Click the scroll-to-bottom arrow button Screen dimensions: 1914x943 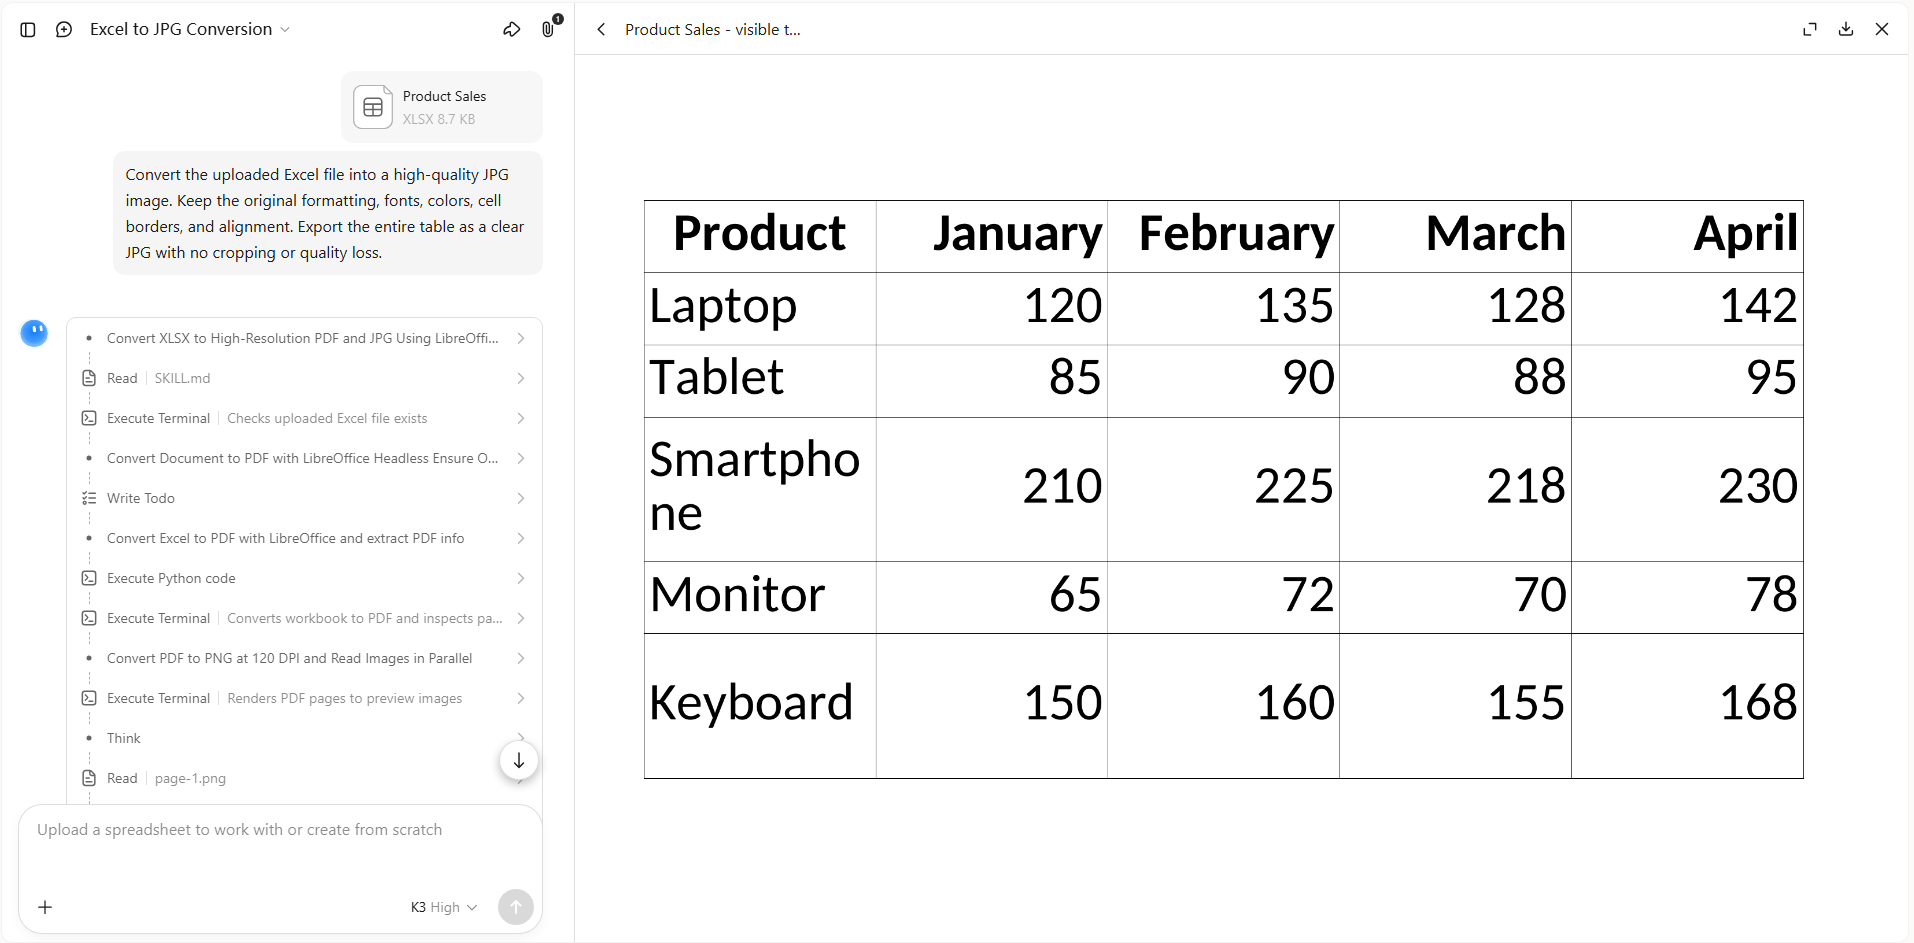point(519,761)
